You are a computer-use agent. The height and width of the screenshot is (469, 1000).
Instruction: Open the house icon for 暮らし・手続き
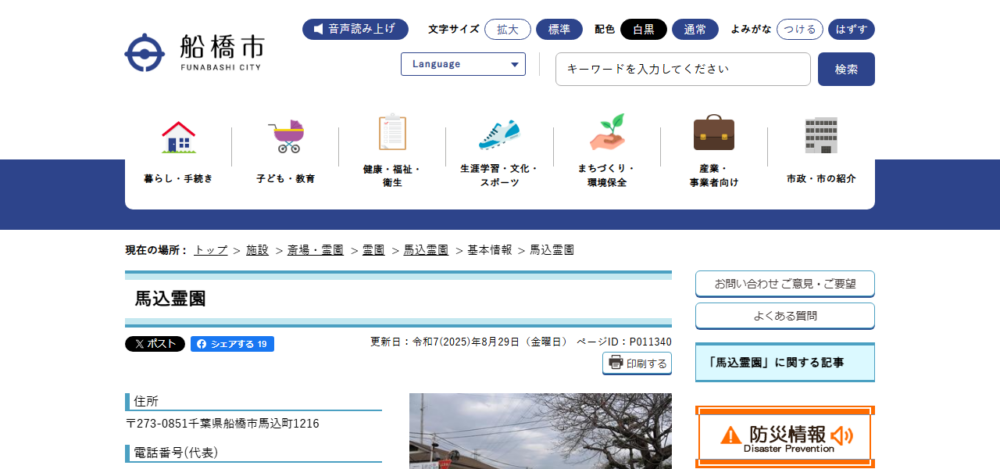[x=179, y=137]
